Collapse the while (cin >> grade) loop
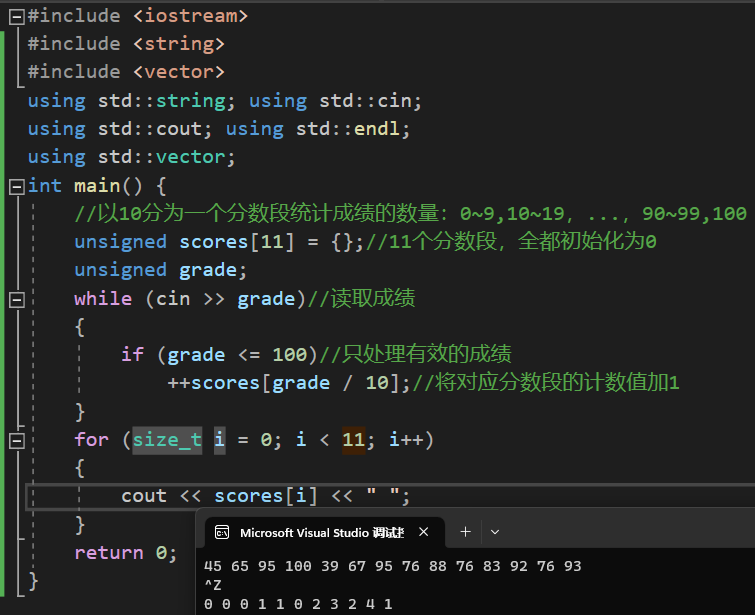 click(15, 299)
